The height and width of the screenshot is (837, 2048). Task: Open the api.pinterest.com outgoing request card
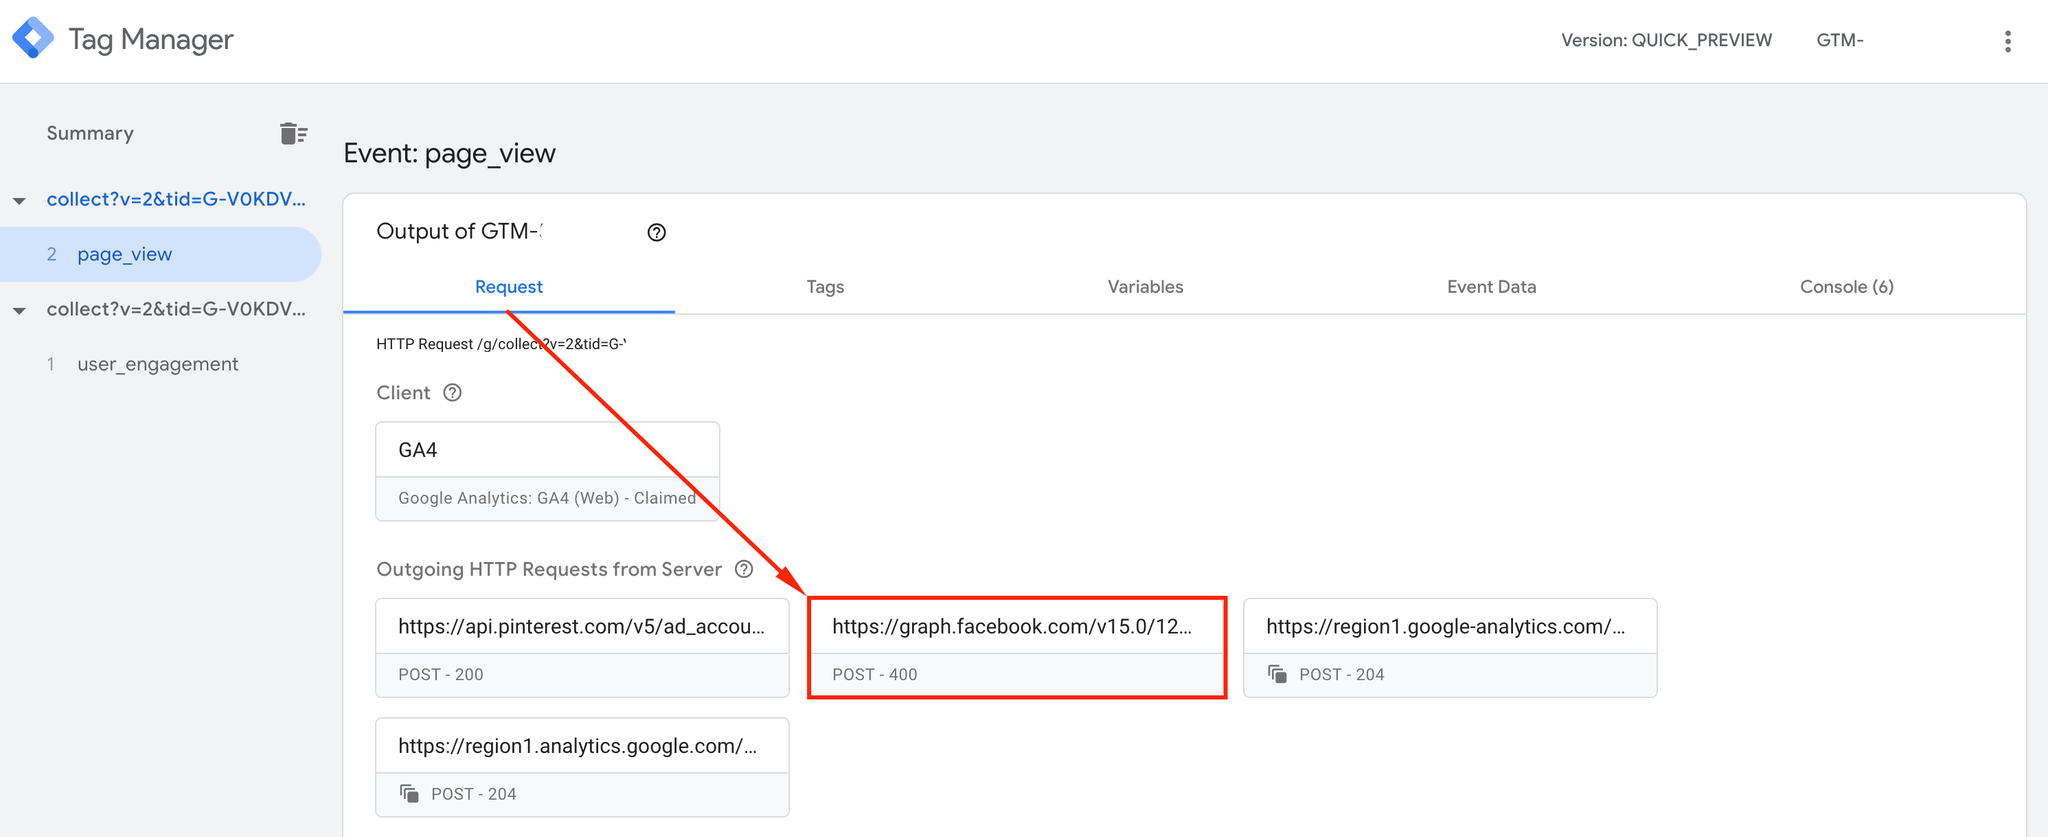pyautogui.click(x=582, y=648)
